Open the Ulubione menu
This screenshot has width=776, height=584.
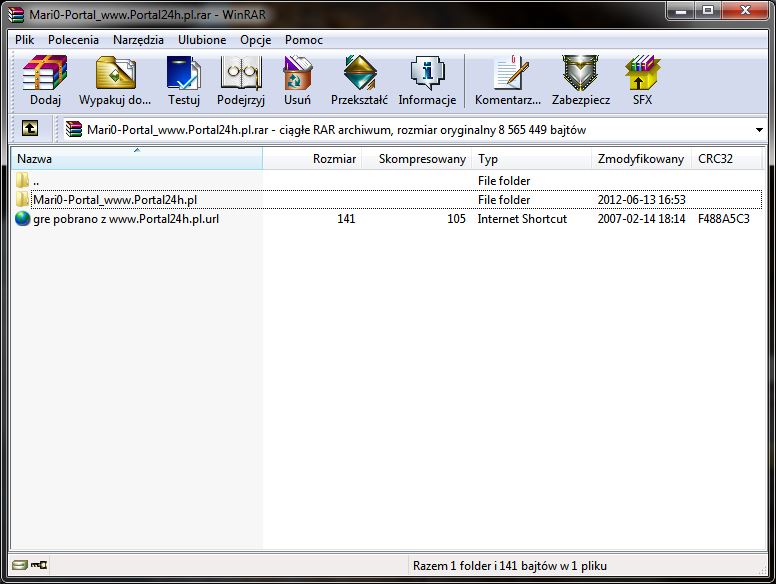coord(202,40)
